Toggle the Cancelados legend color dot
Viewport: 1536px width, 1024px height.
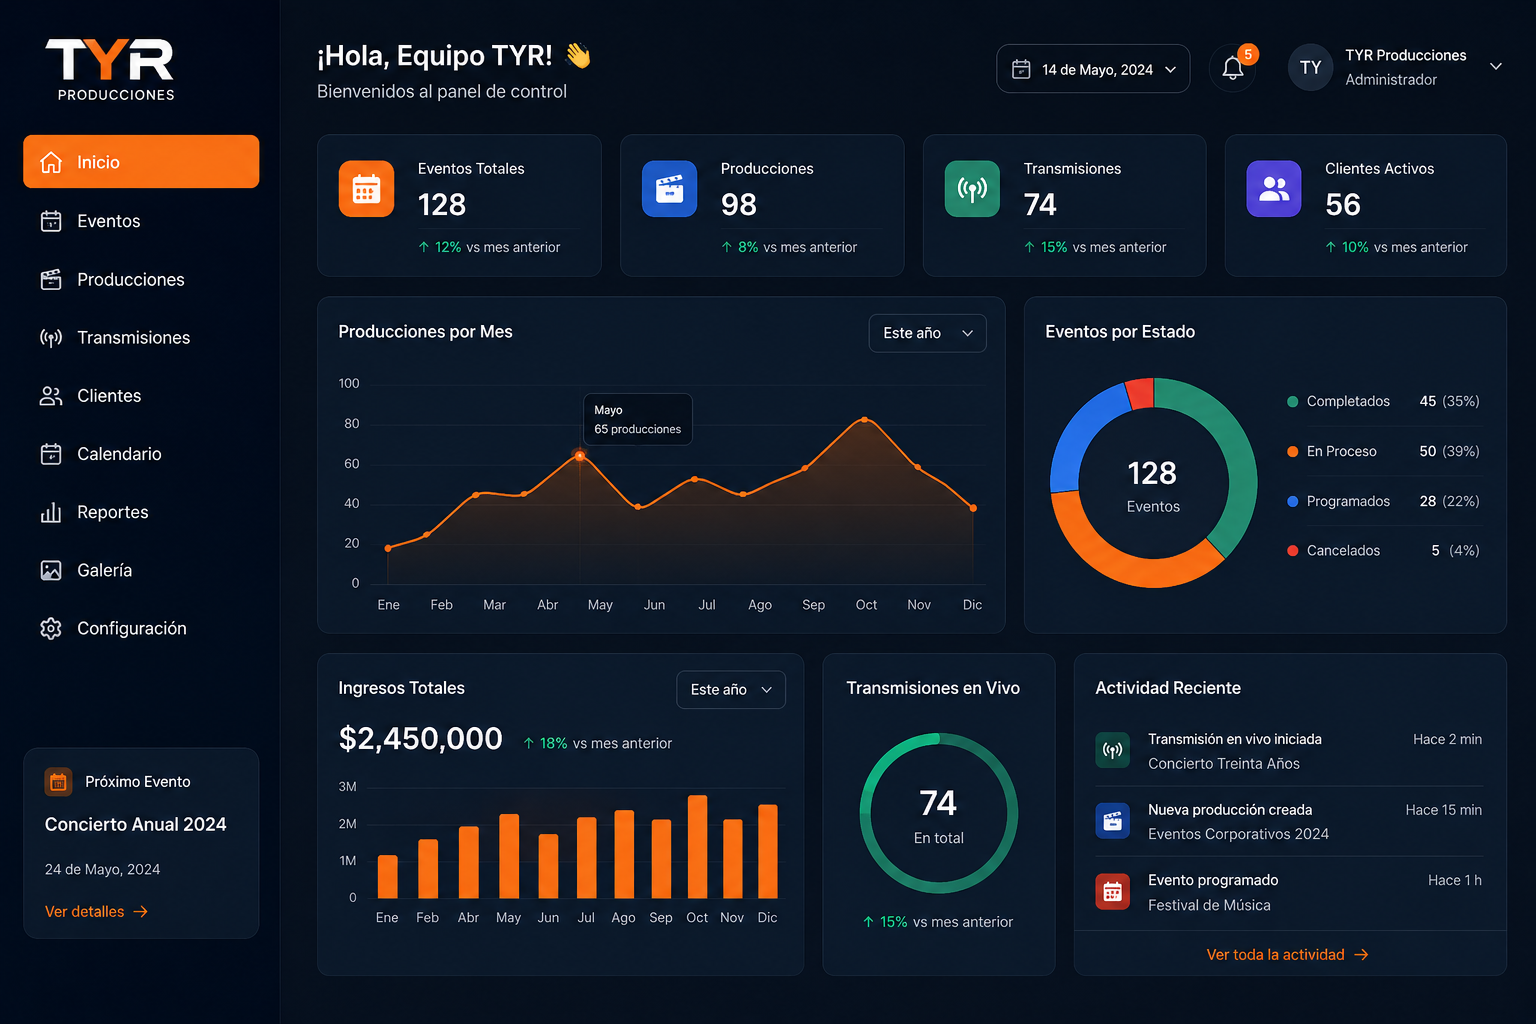coord(1293,551)
